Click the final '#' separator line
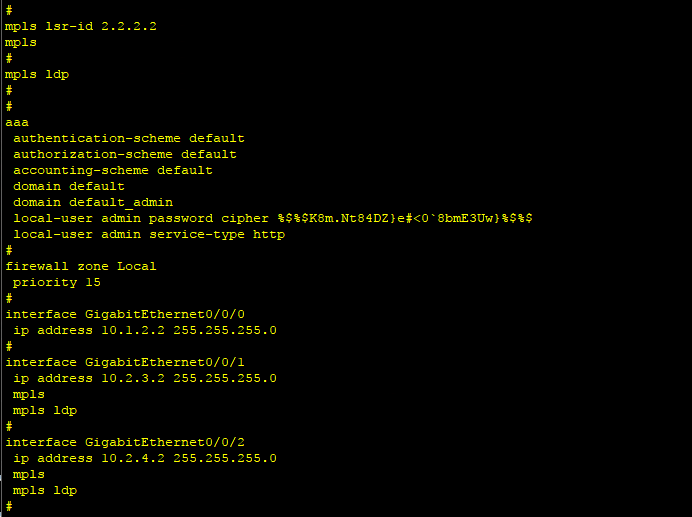 (9, 506)
